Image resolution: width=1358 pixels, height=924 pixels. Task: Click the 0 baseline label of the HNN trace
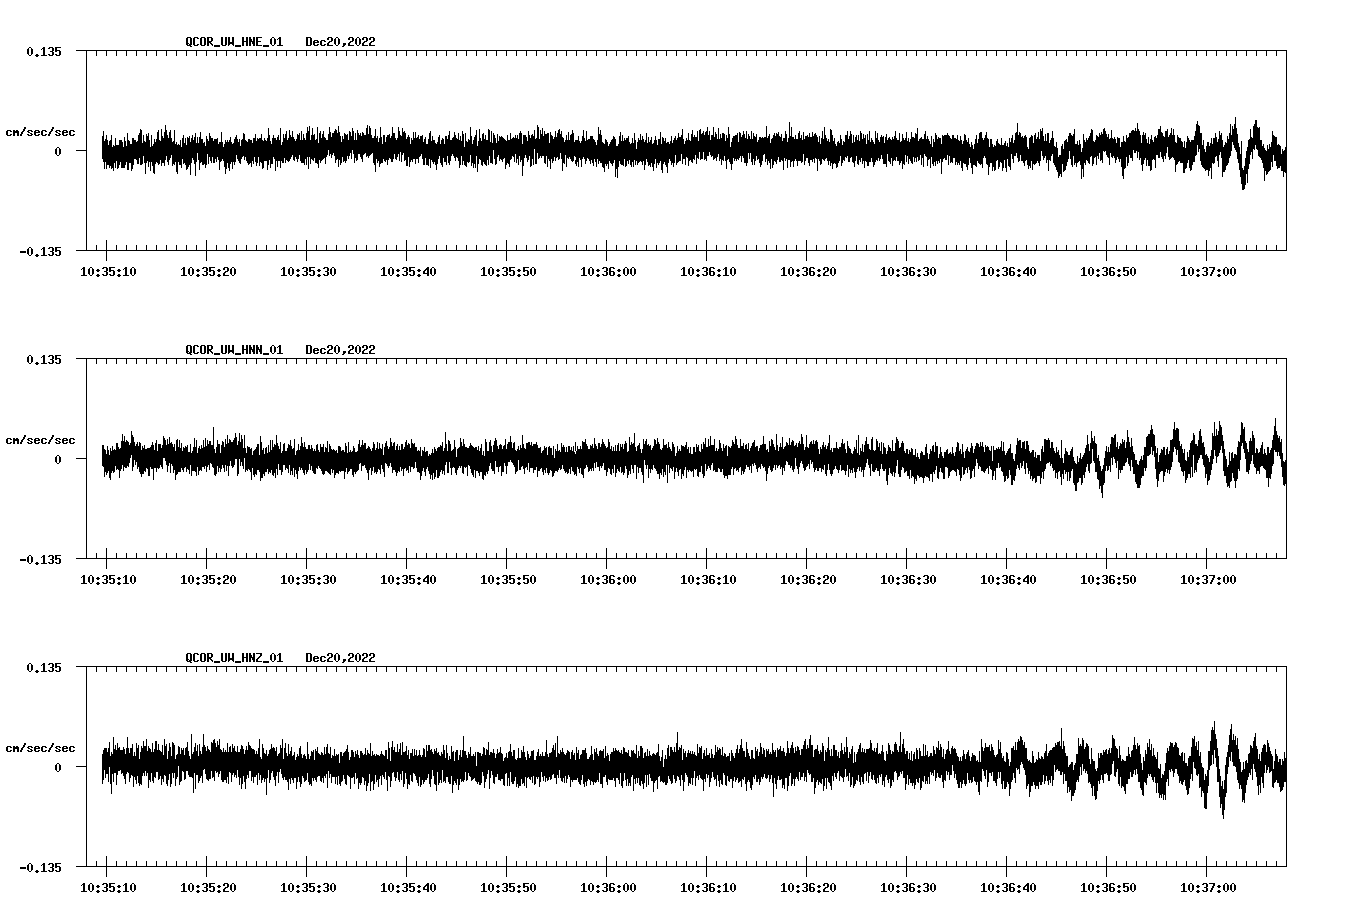coord(60,460)
